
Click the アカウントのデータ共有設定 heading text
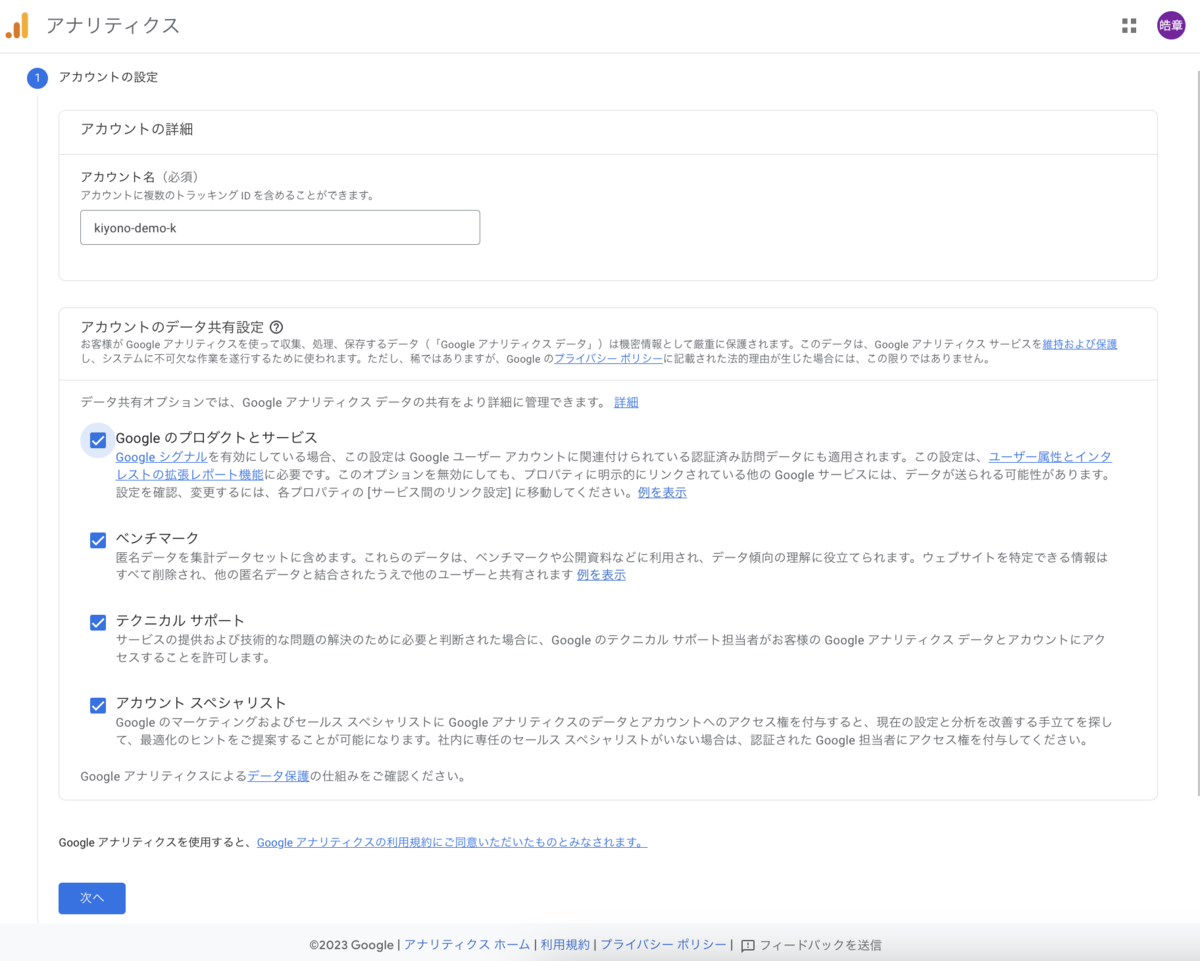[x=172, y=327]
